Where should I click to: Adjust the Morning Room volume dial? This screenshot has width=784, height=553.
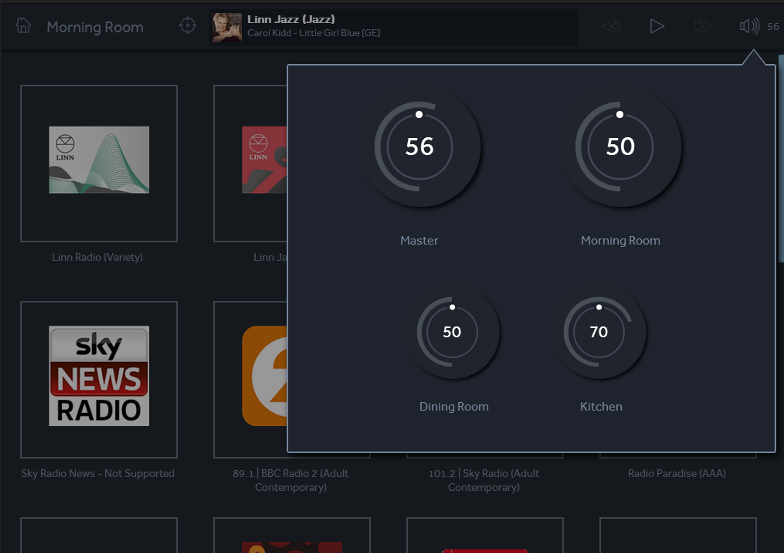coord(620,147)
